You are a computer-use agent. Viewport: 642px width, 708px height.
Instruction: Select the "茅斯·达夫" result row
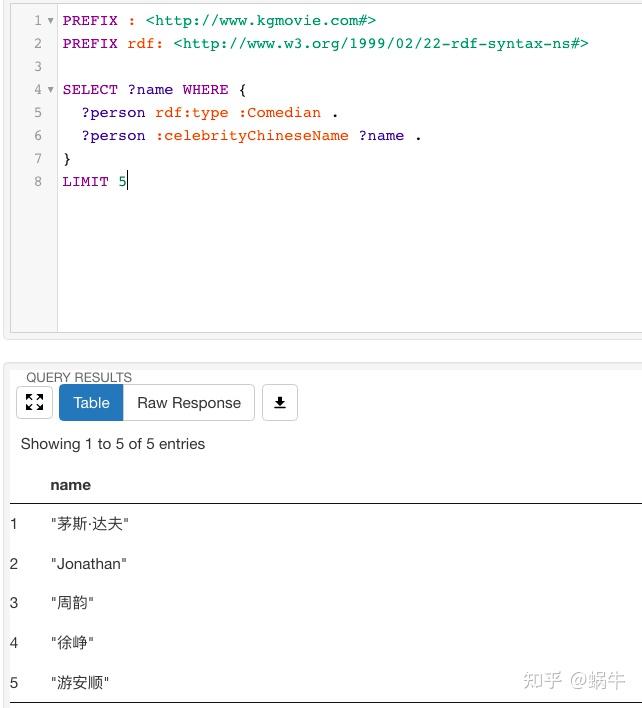click(90, 524)
